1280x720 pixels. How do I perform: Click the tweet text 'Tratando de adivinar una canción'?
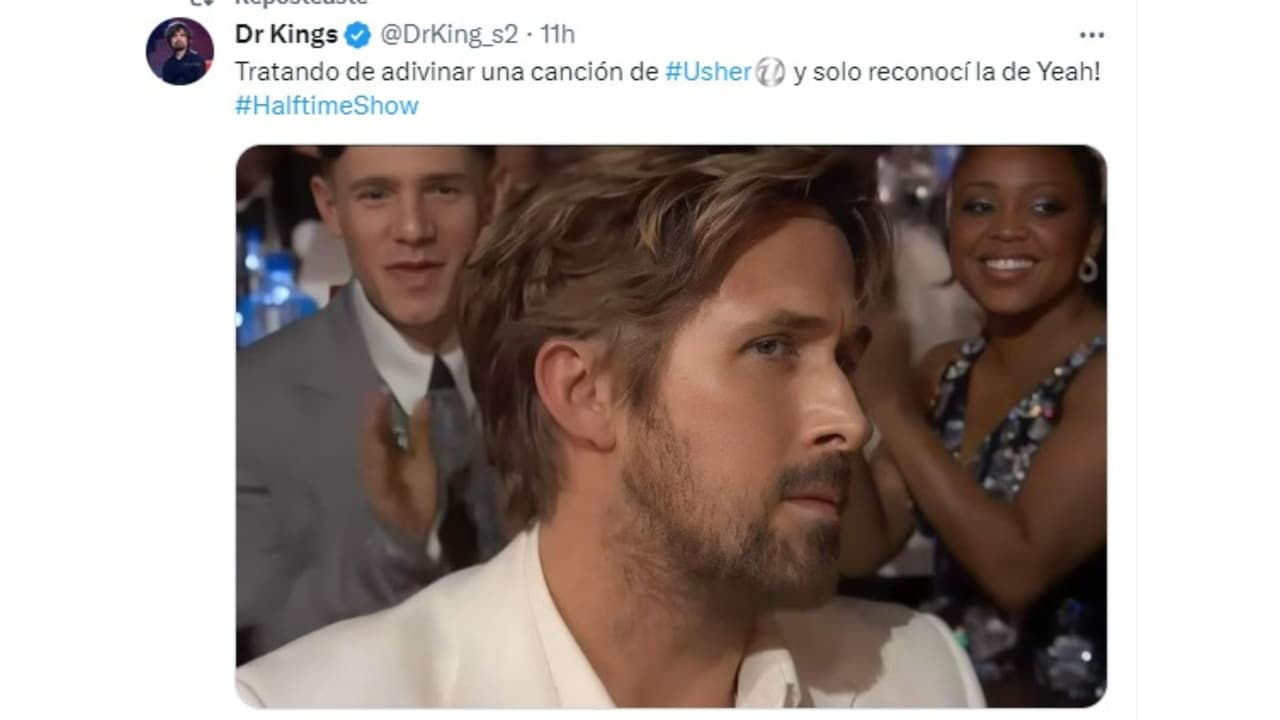(x=446, y=72)
